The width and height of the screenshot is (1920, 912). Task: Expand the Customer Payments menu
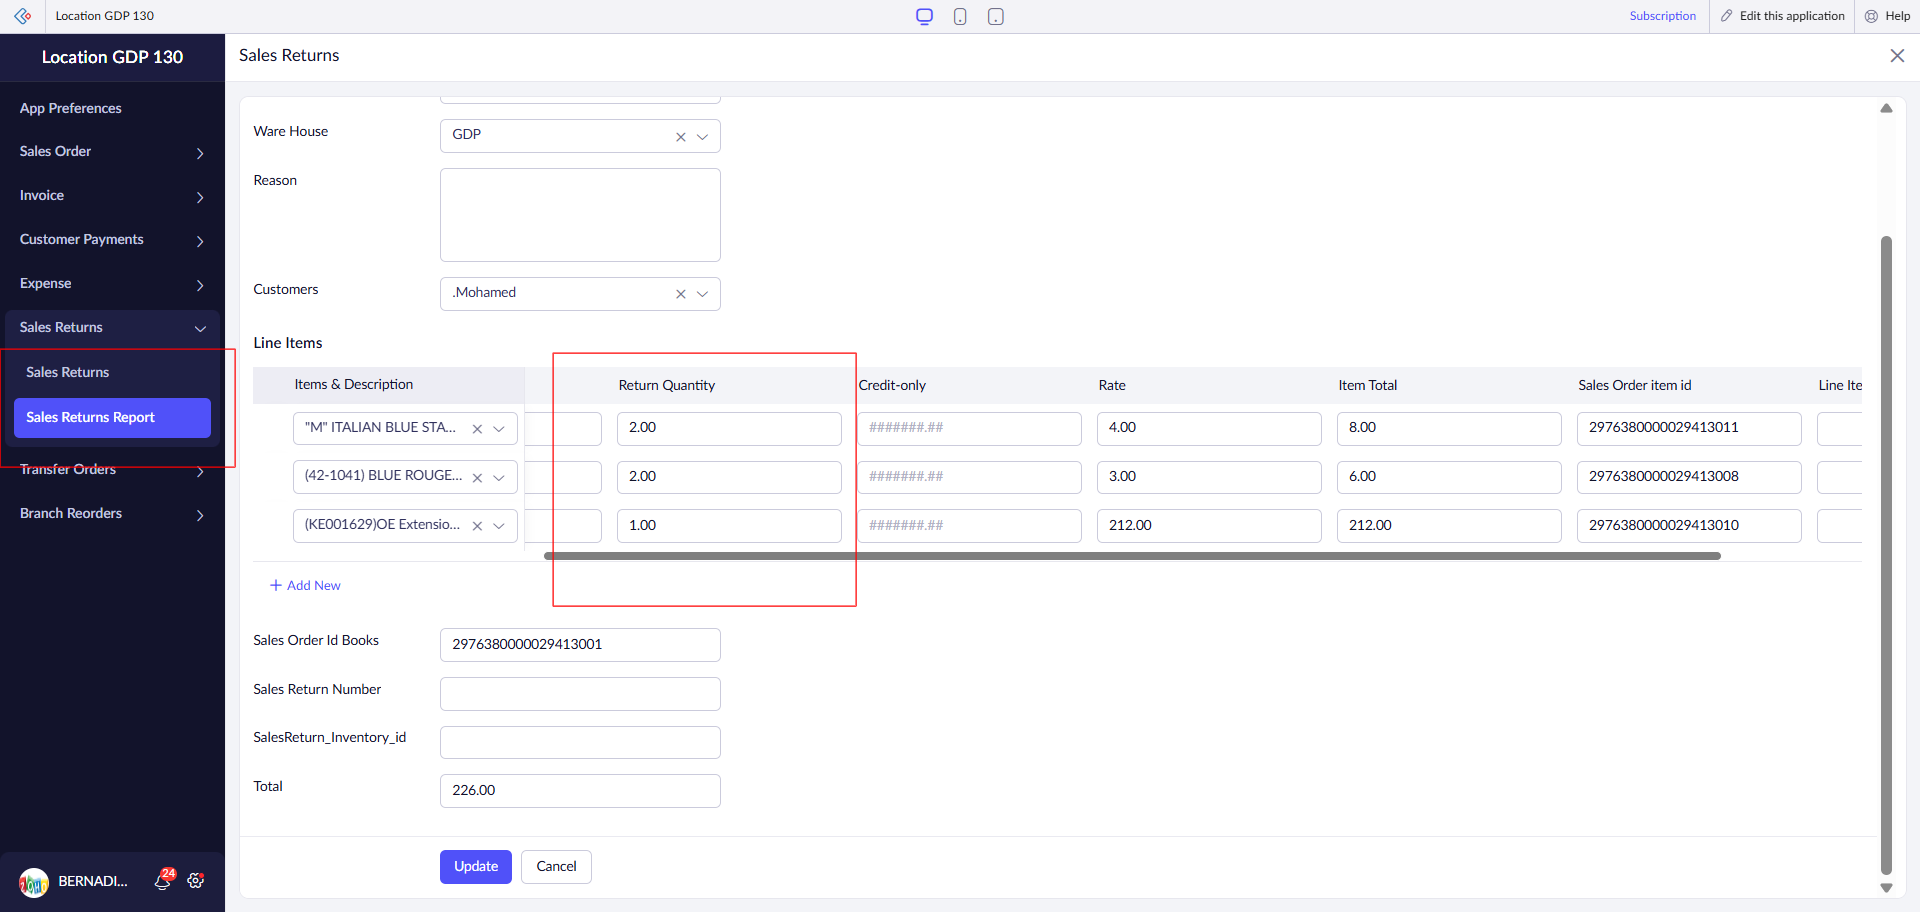(112, 240)
